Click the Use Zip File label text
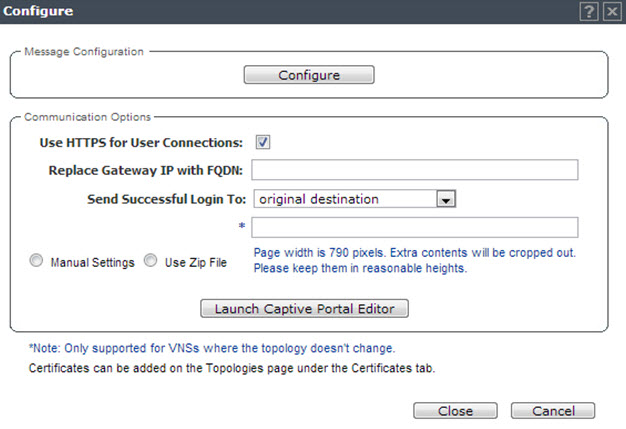Screen dimensions: 626x429 pos(196,263)
